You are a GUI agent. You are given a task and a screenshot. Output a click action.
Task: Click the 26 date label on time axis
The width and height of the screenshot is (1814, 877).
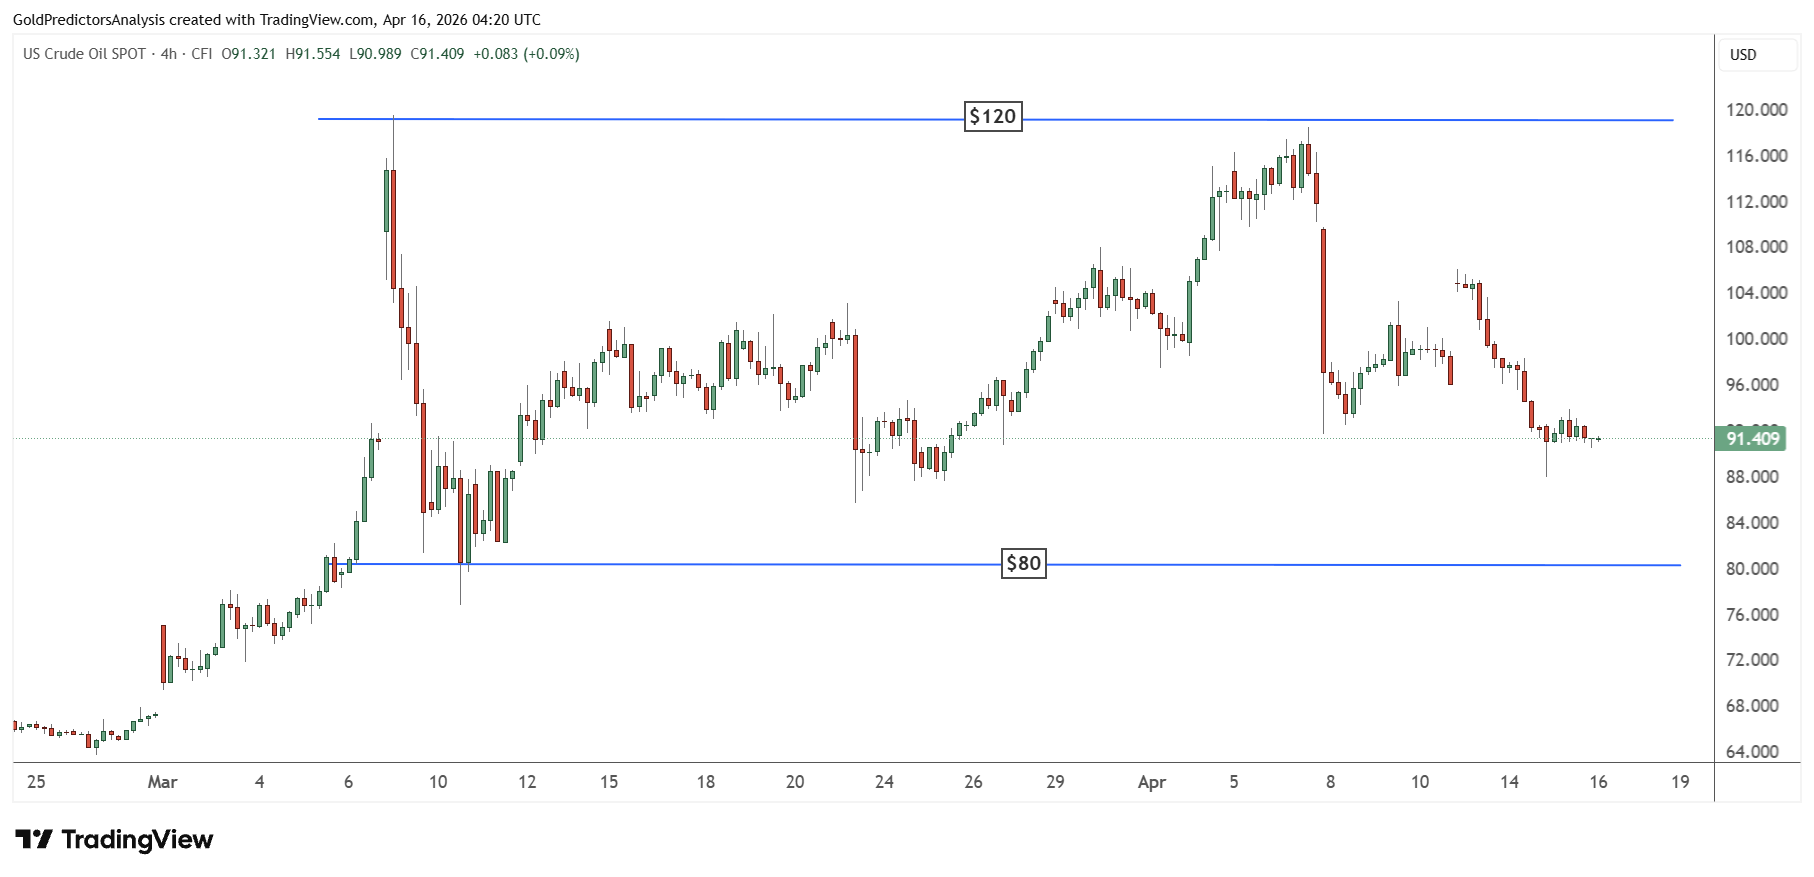click(973, 782)
